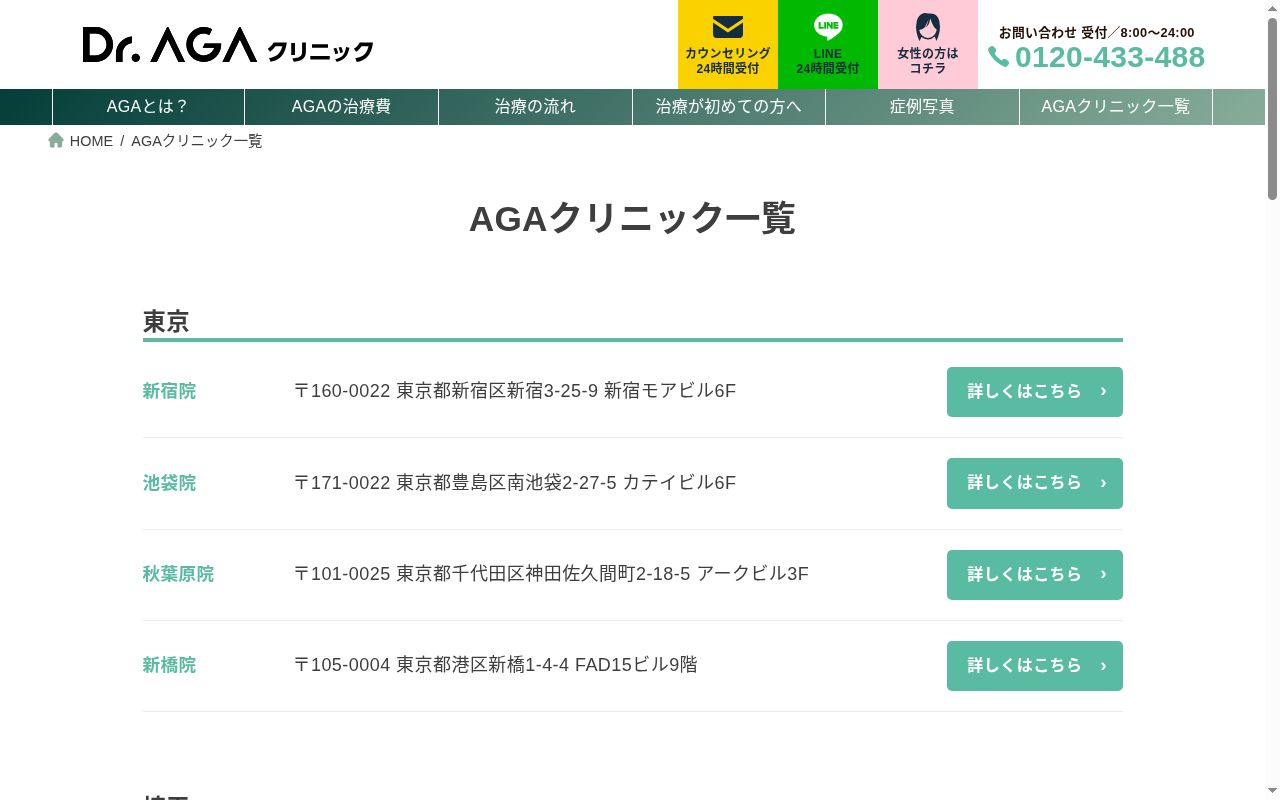Open the 新宿院 clinic link
This screenshot has width=1280, height=800.
pyautogui.click(x=169, y=391)
